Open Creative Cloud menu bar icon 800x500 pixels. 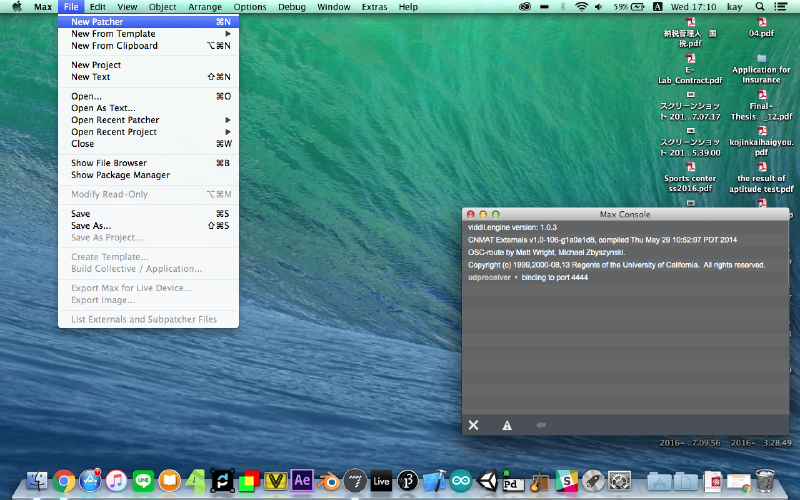tap(524, 7)
